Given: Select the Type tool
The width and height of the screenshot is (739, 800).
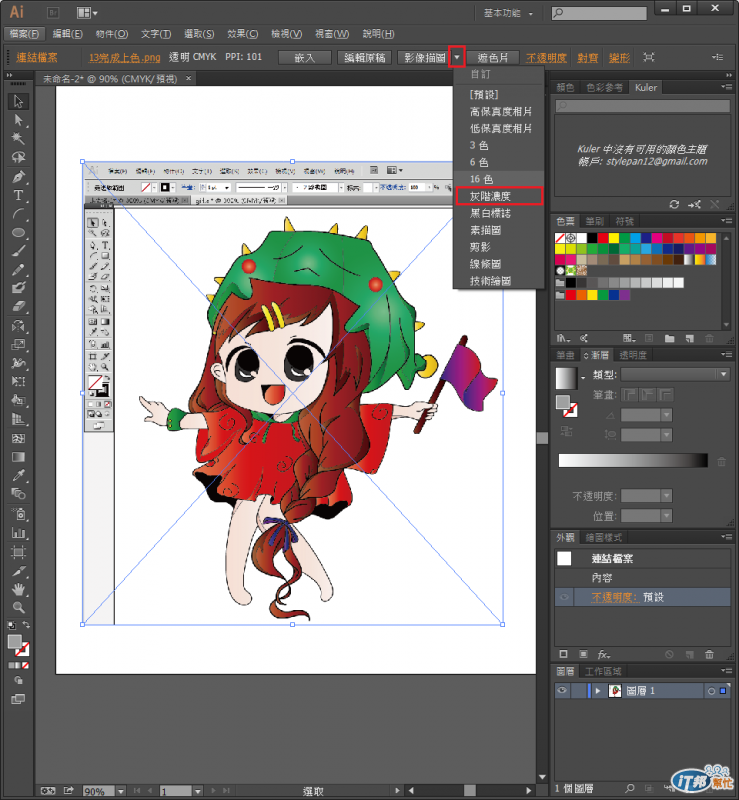Looking at the screenshot, I should point(18,195).
